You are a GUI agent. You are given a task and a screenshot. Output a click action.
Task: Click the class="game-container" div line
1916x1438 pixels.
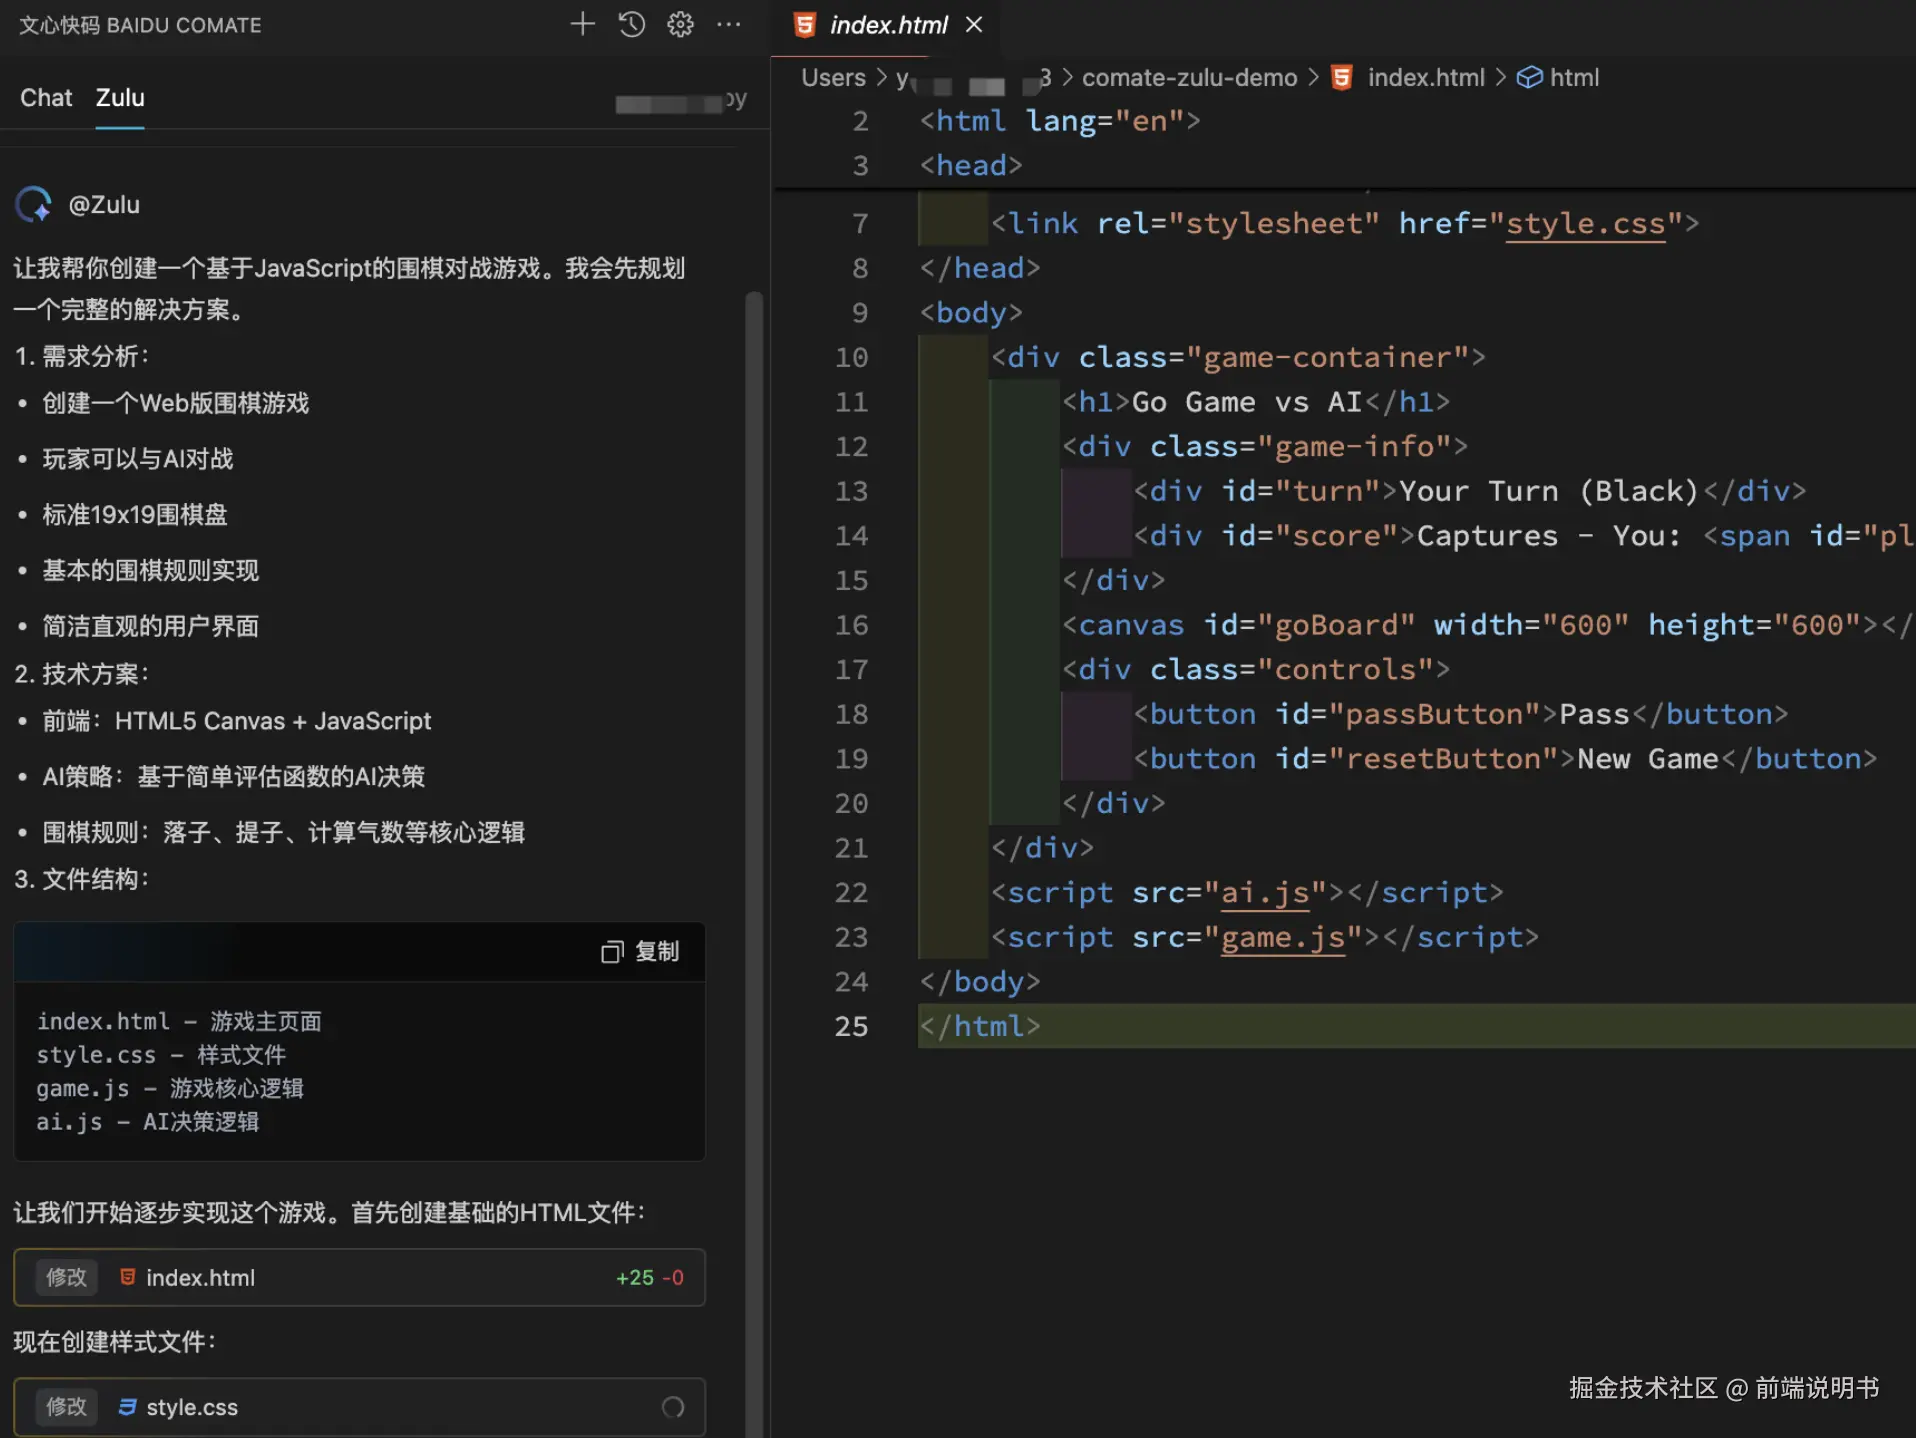pyautogui.click(x=1238, y=357)
